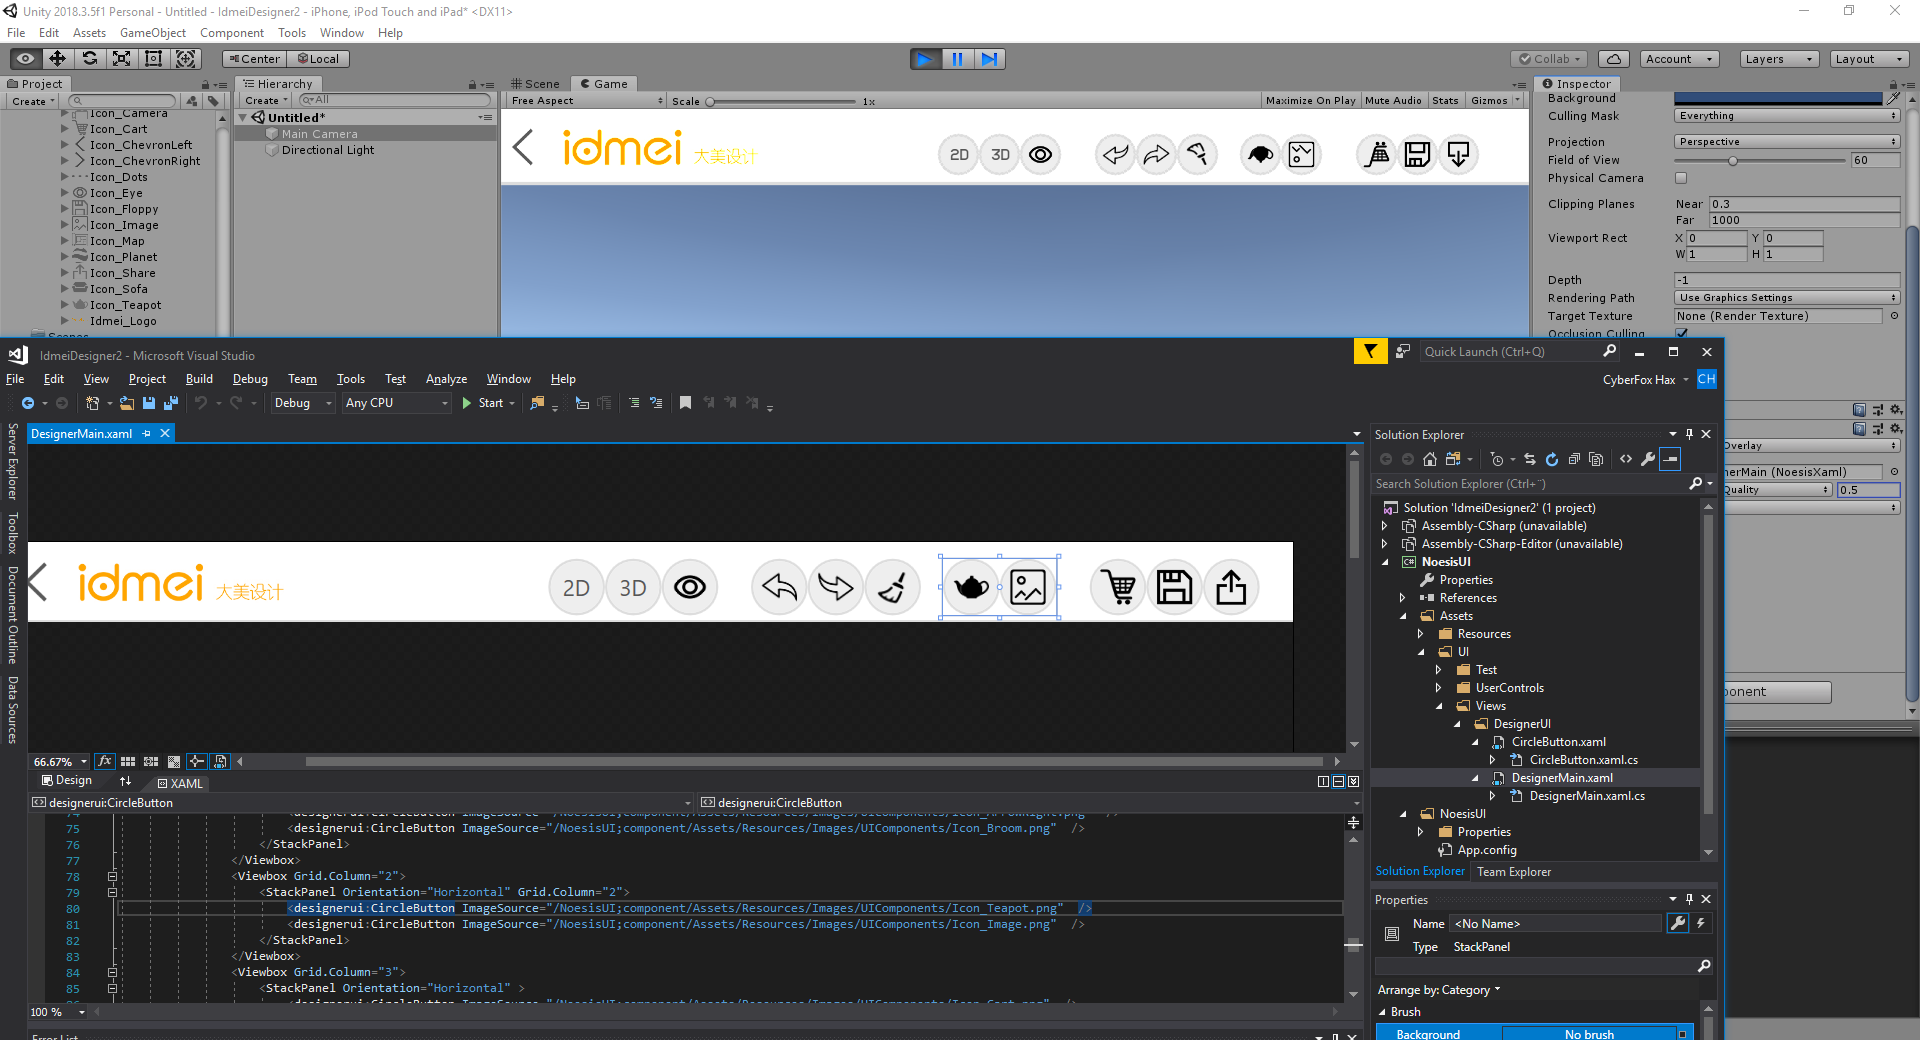Click Solution Explorer Home icon
The height and width of the screenshot is (1040, 1920).
1430,459
